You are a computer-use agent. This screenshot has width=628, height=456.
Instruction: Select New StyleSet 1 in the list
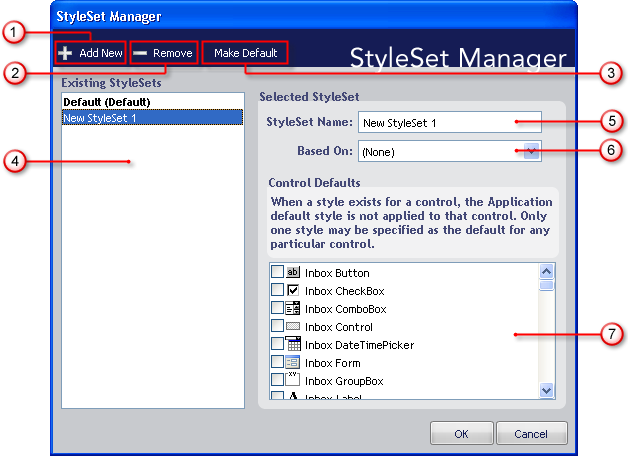click(x=102, y=117)
